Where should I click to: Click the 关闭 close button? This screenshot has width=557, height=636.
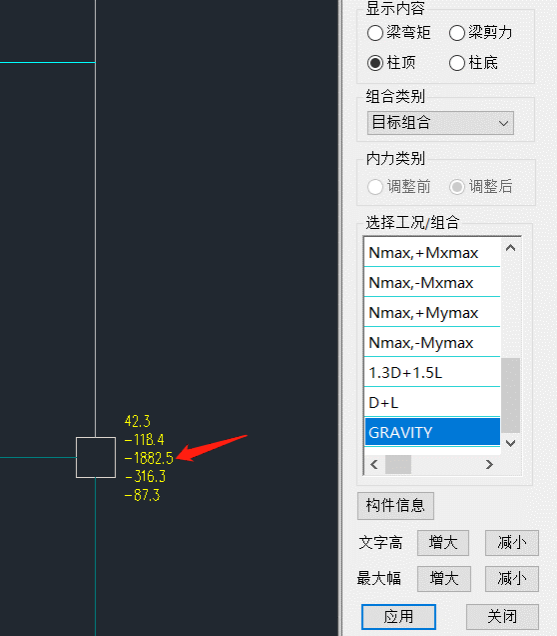pos(502,617)
